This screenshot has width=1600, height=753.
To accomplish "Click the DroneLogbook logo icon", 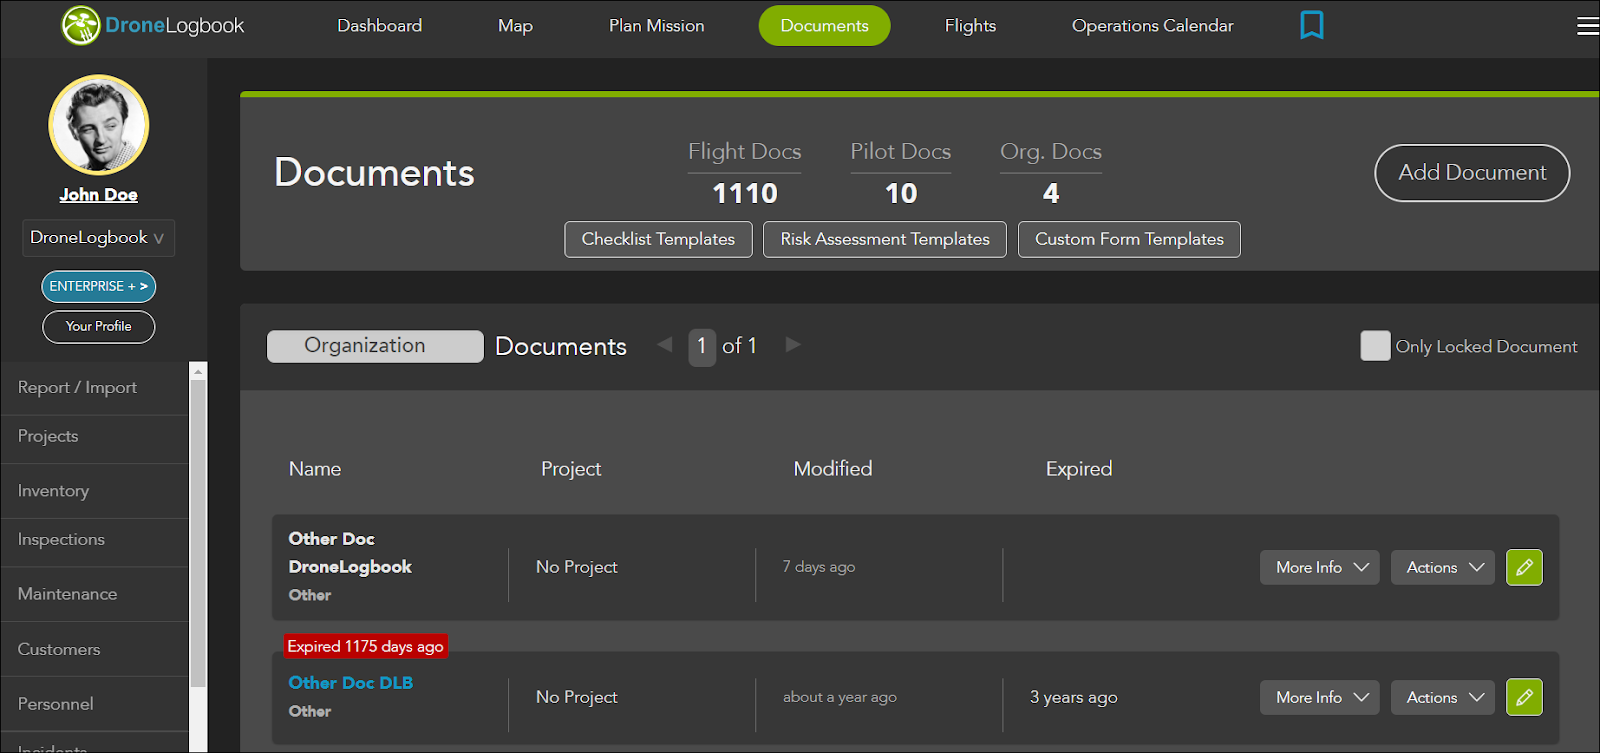I will [x=81, y=26].
